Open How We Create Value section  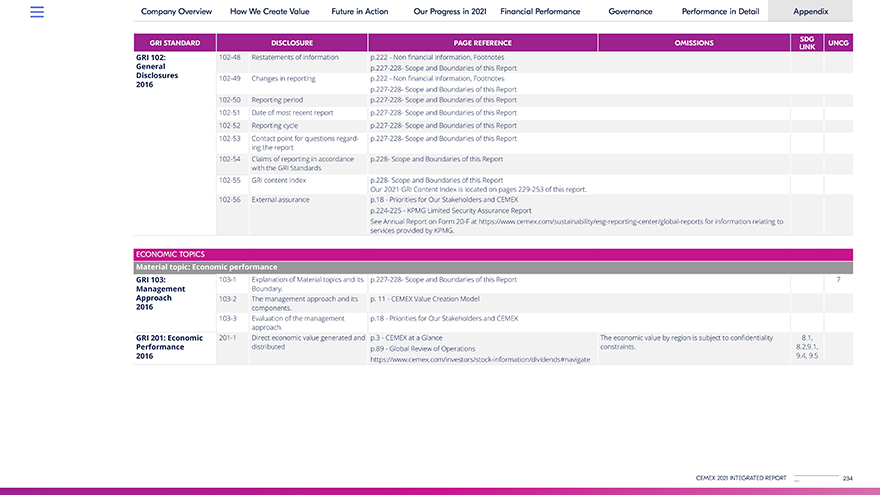point(269,12)
